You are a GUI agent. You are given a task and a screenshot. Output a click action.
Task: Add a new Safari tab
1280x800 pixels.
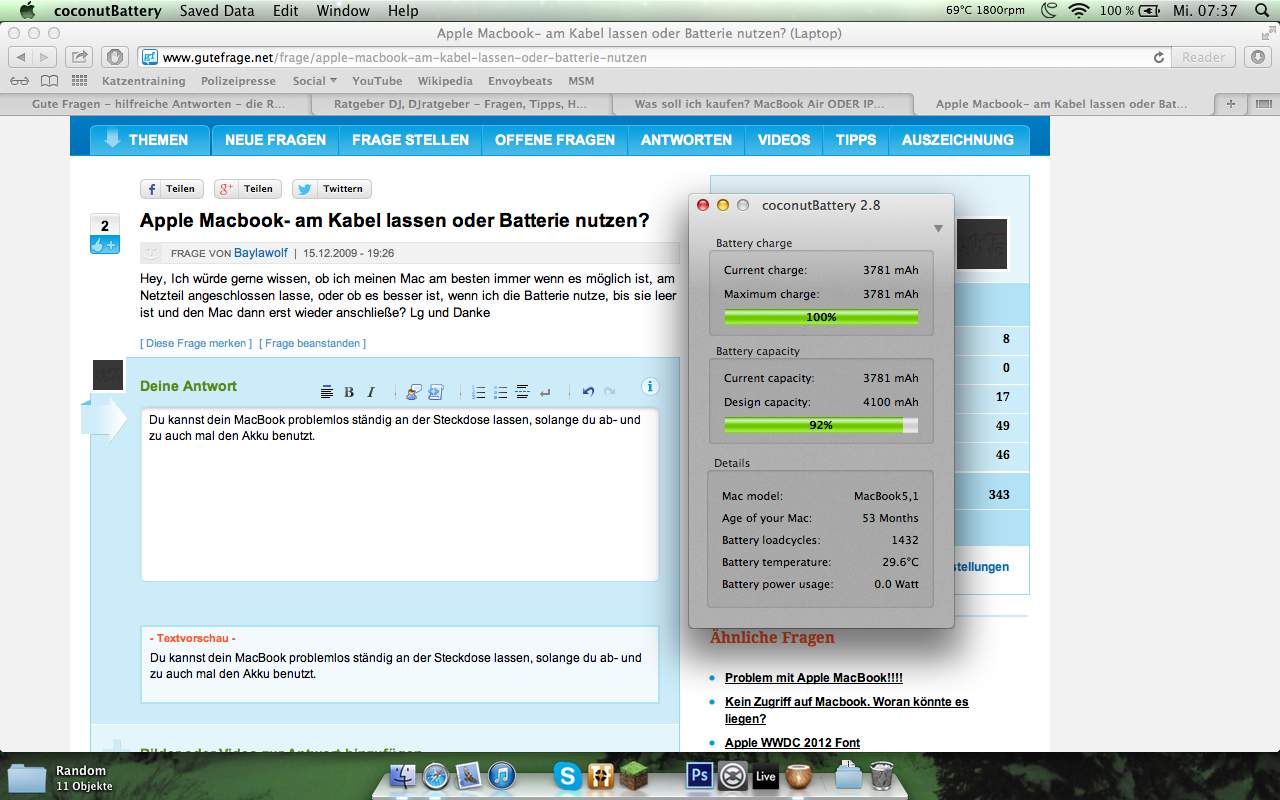tap(1231, 104)
